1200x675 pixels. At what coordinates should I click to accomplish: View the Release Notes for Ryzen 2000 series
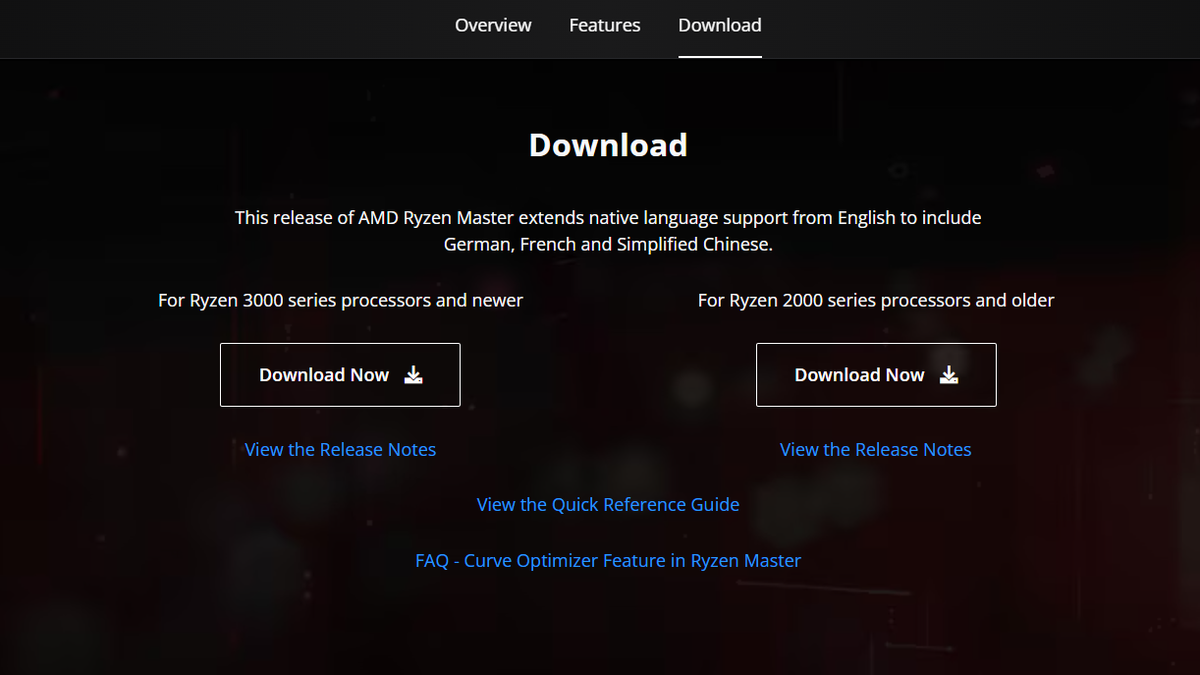point(876,450)
